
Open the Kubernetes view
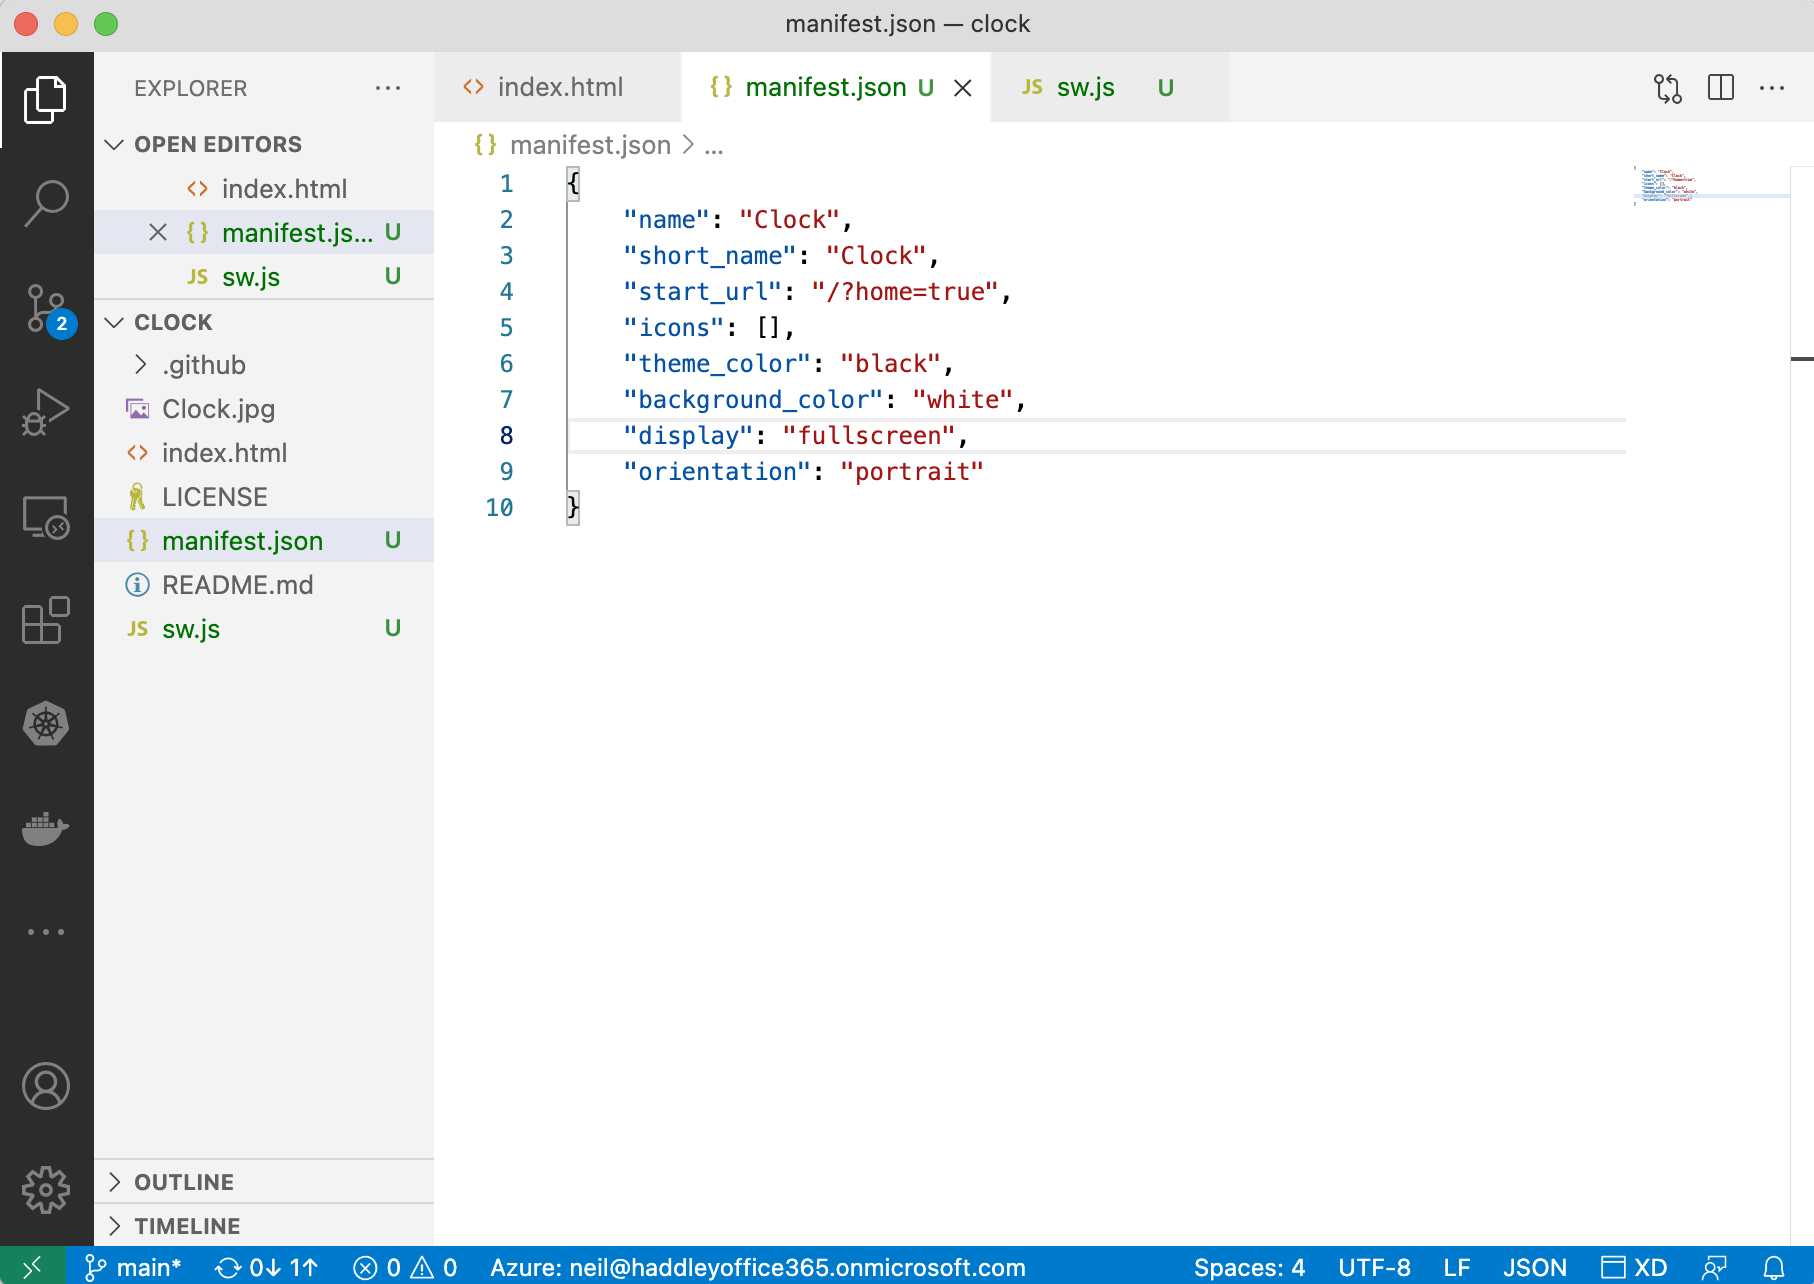46,724
